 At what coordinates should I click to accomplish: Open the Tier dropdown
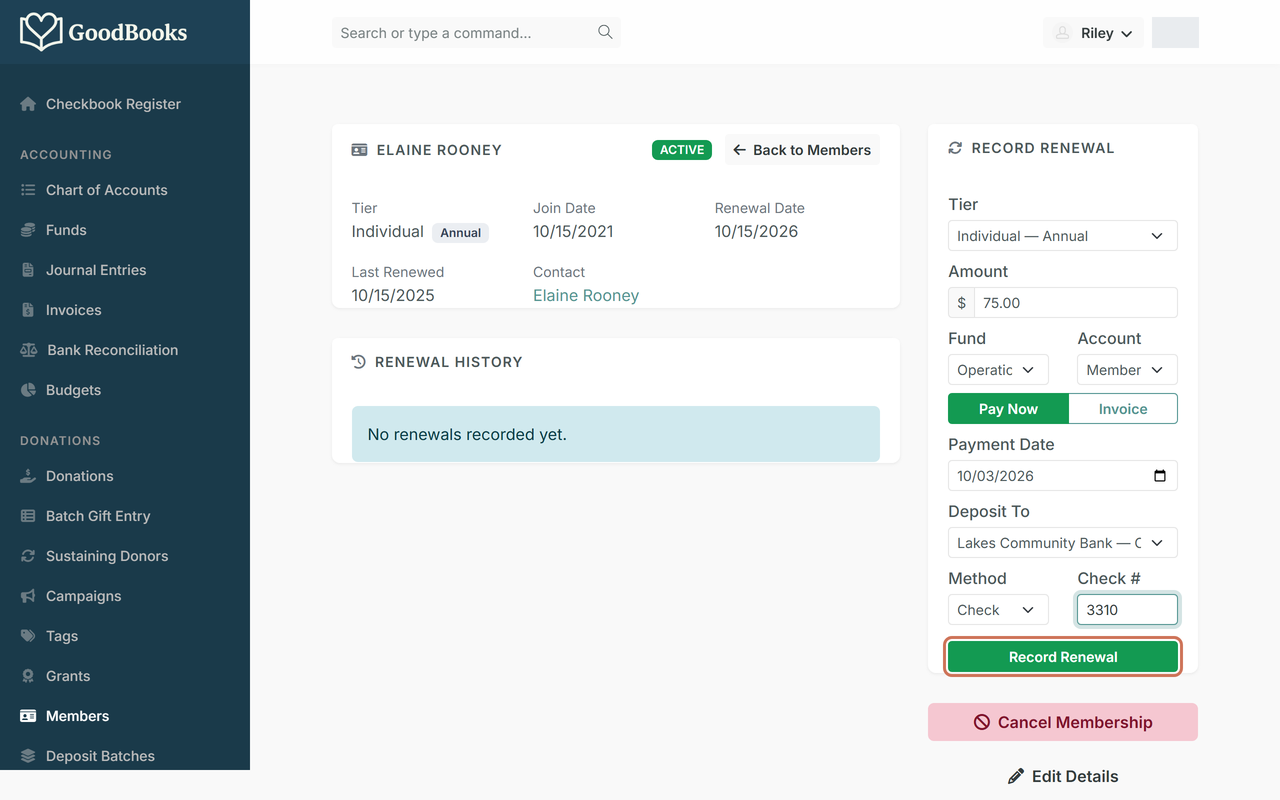point(1063,236)
